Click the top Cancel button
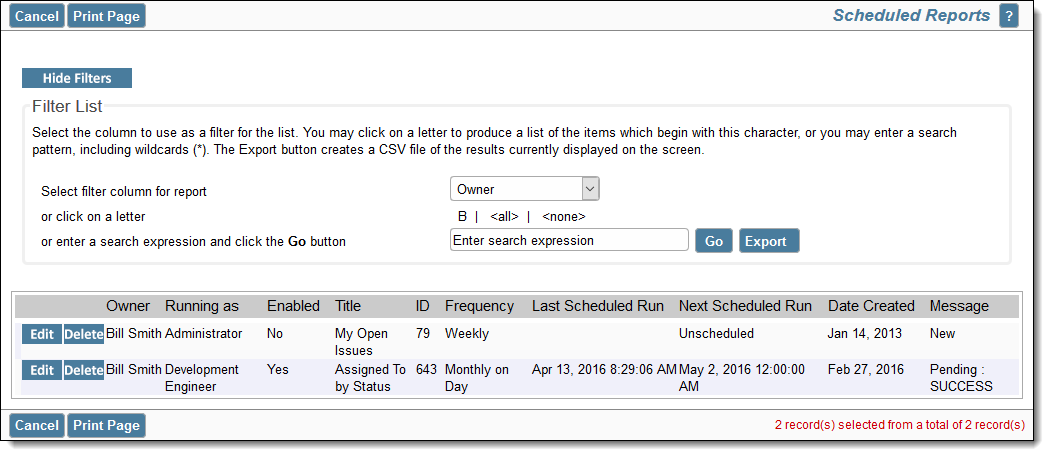The width and height of the screenshot is (1049, 456). click(37, 16)
